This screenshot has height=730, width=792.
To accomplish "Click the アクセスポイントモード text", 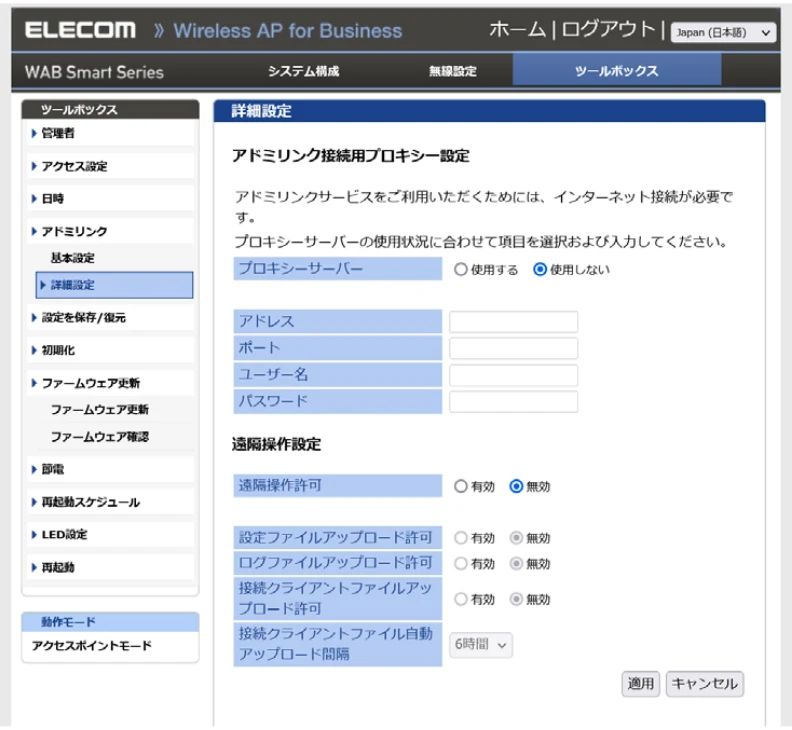I will [x=91, y=646].
